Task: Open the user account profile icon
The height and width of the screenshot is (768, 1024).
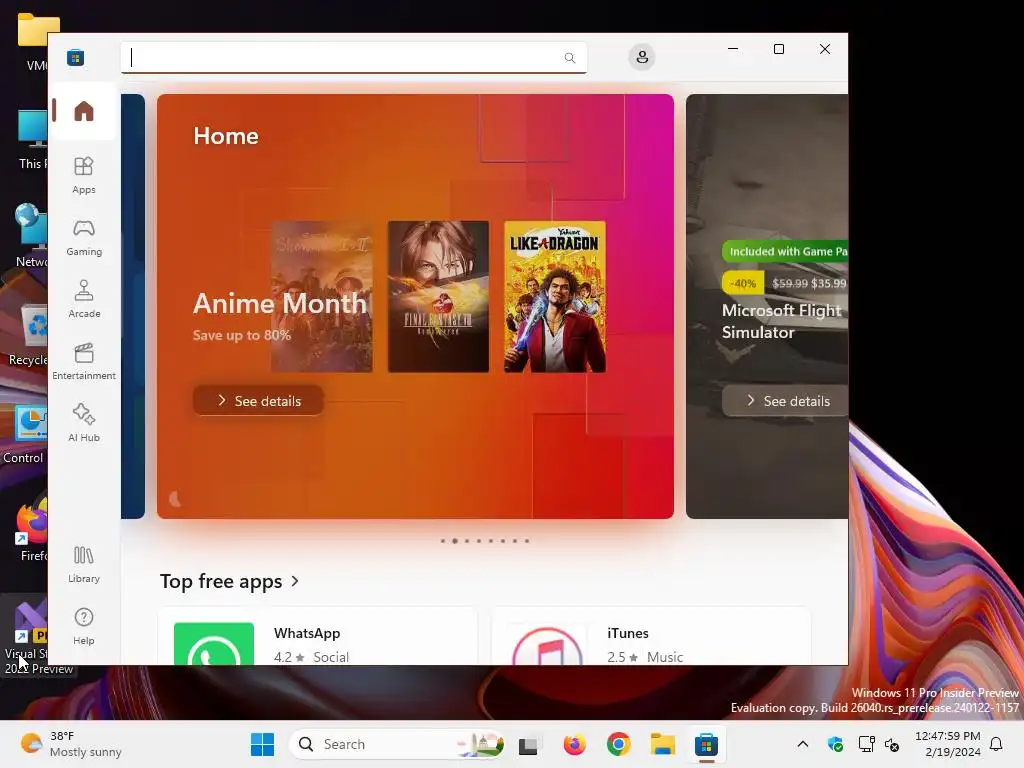Action: pyautogui.click(x=642, y=57)
